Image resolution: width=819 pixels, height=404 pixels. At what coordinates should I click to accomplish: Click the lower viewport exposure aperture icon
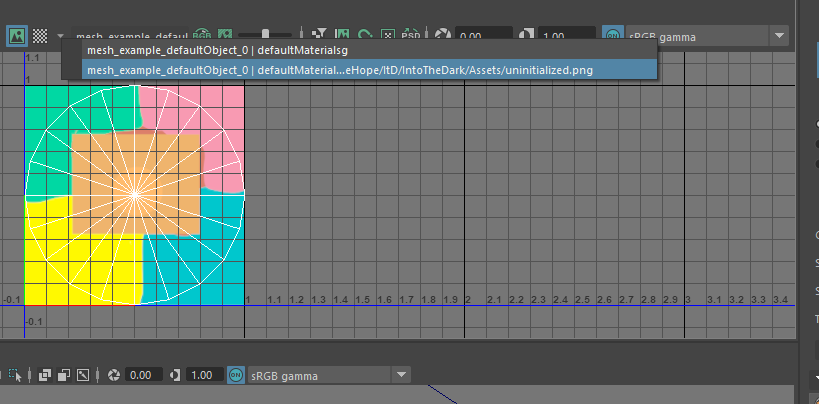coord(113,375)
